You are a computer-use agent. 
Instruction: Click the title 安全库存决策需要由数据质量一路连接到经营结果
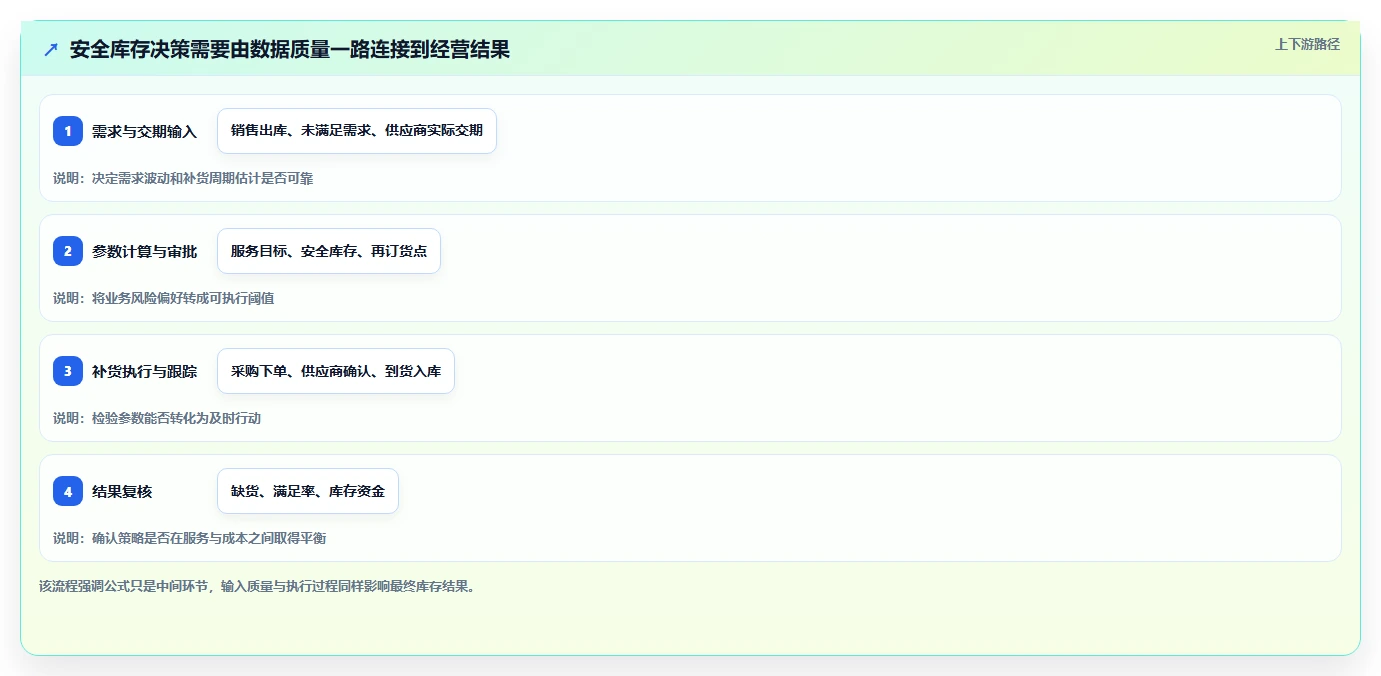[x=290, y=49]
